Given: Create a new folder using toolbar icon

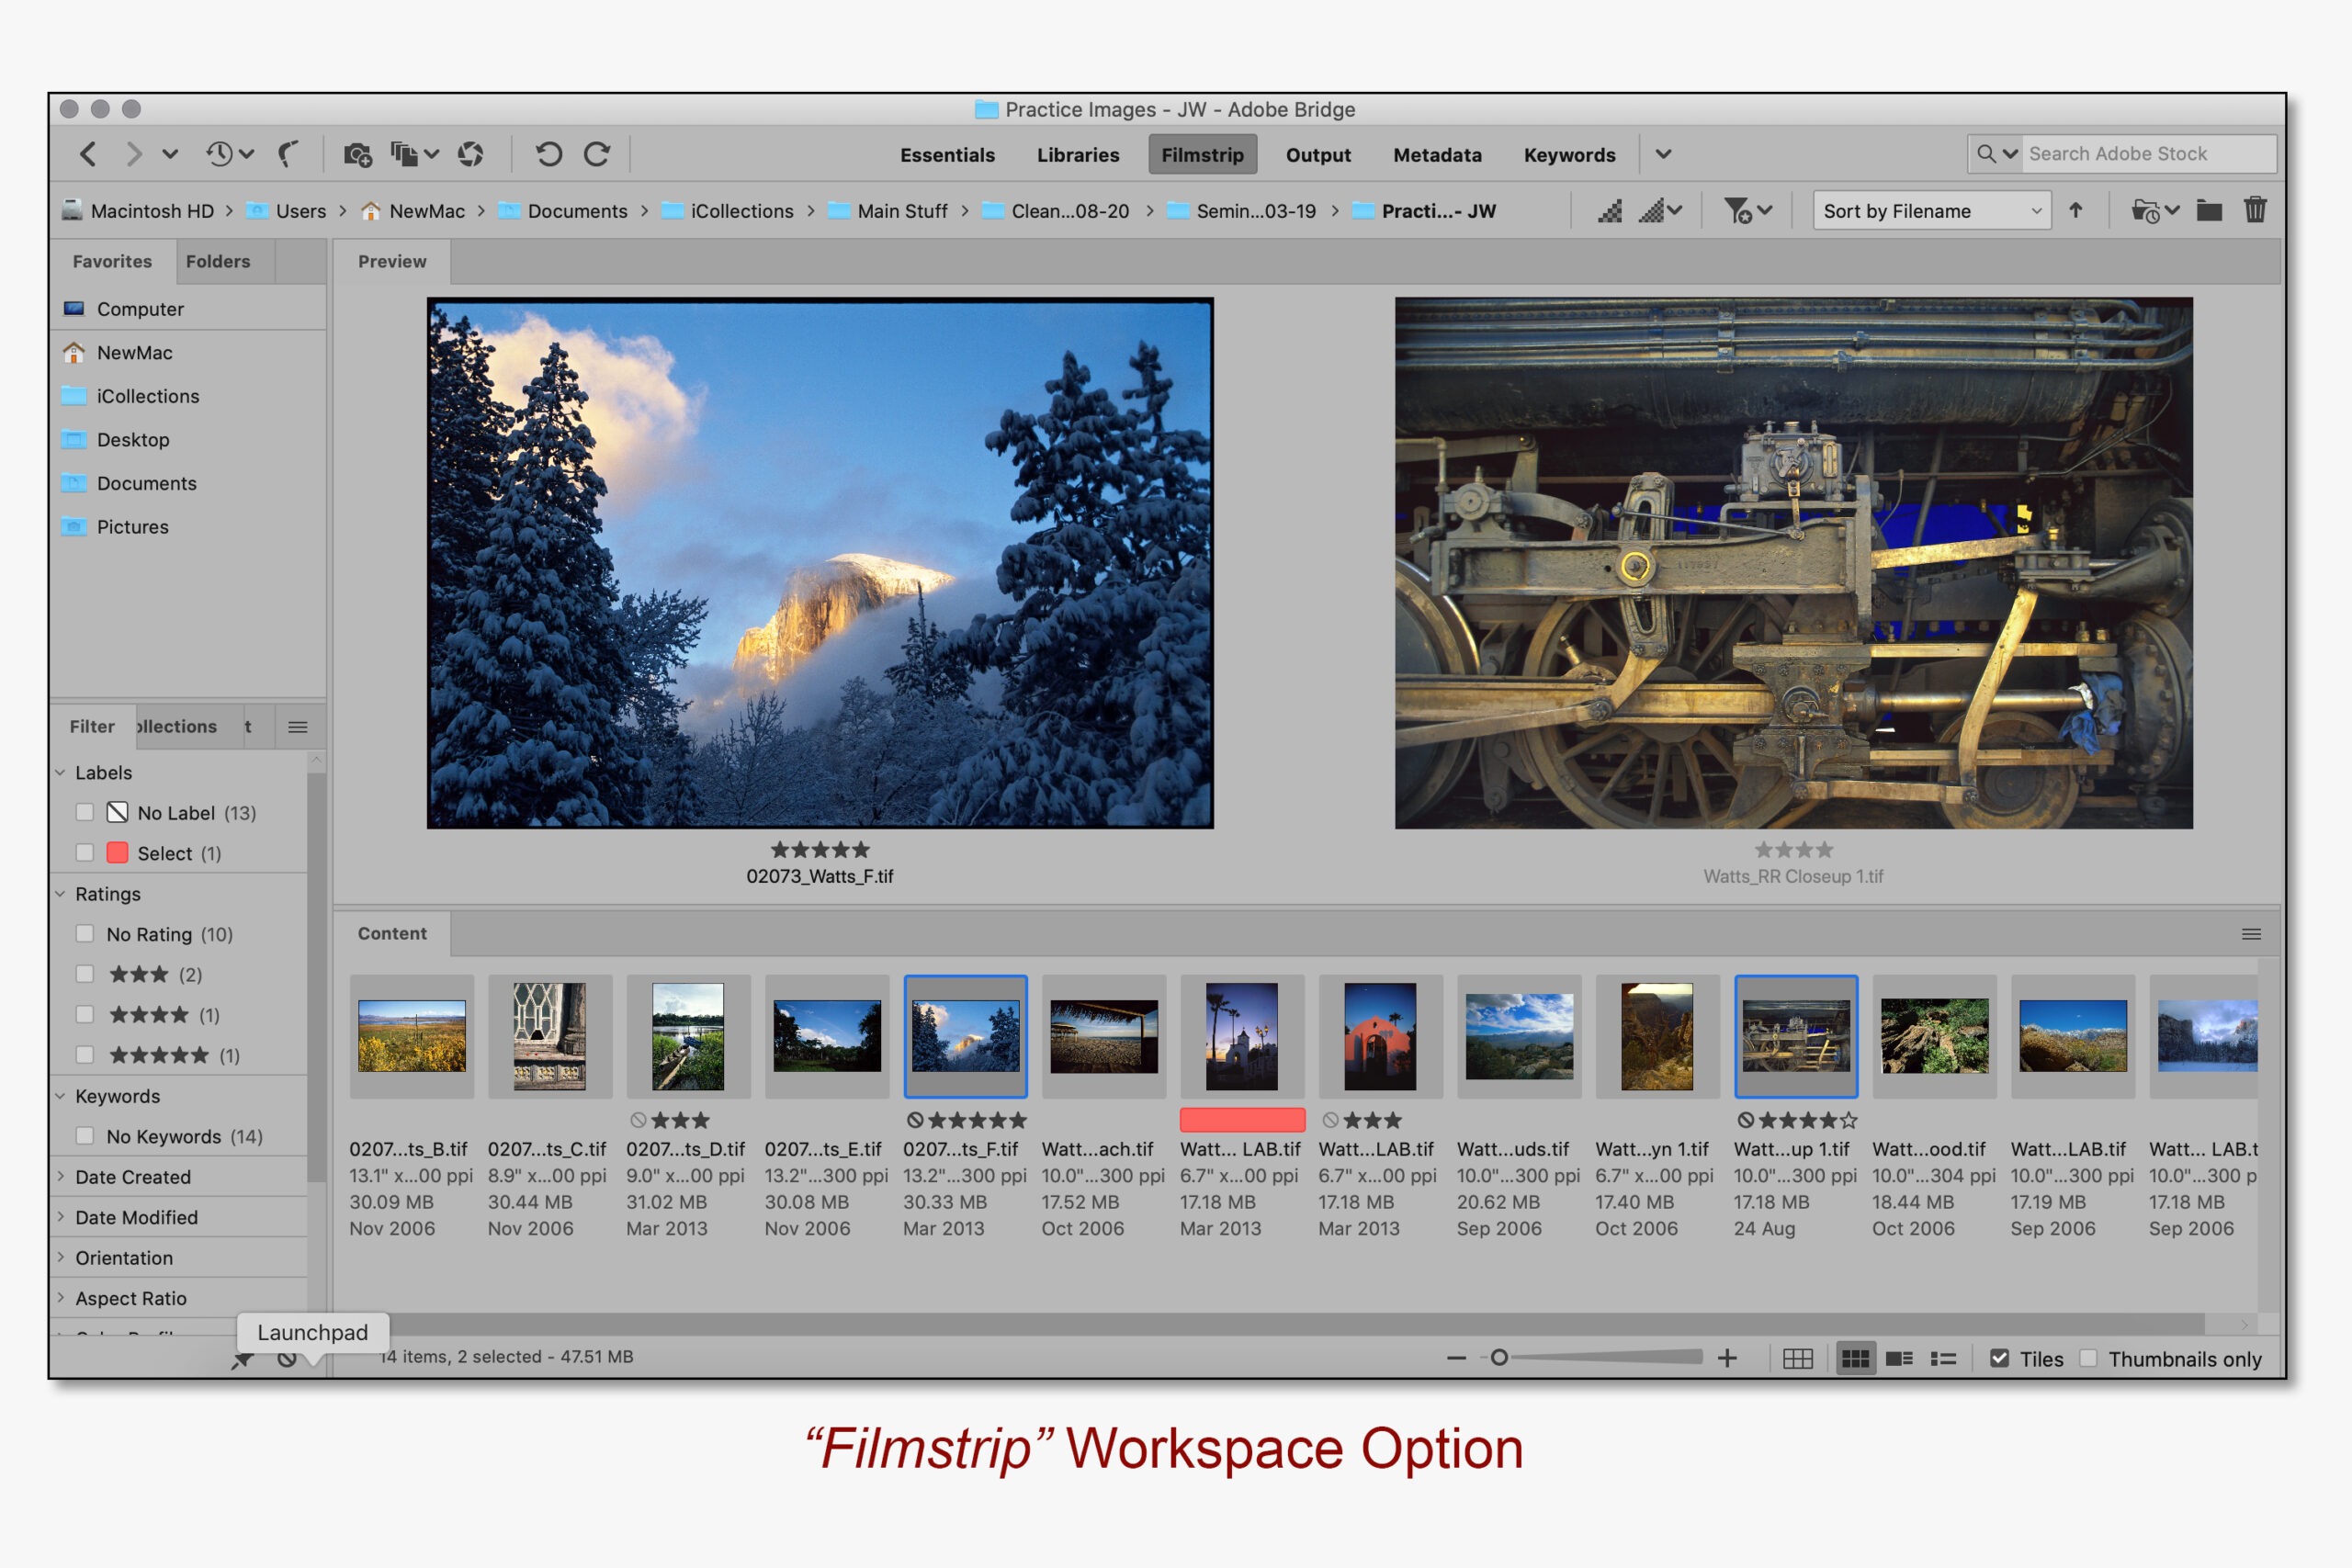Looking at the screenshot, I should pyautogui.click(x=2210, y=211).
